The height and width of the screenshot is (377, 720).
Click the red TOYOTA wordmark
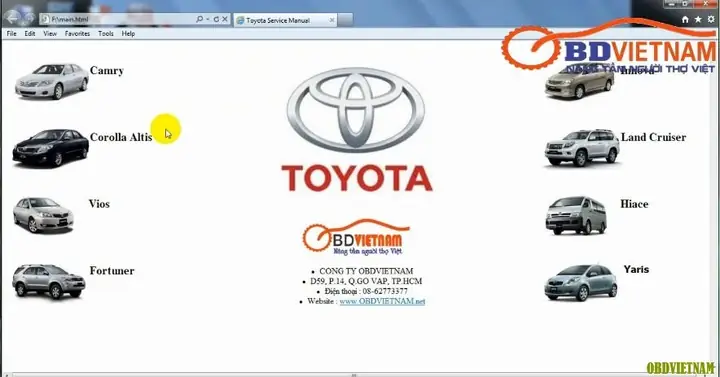[x=357, y=179]
